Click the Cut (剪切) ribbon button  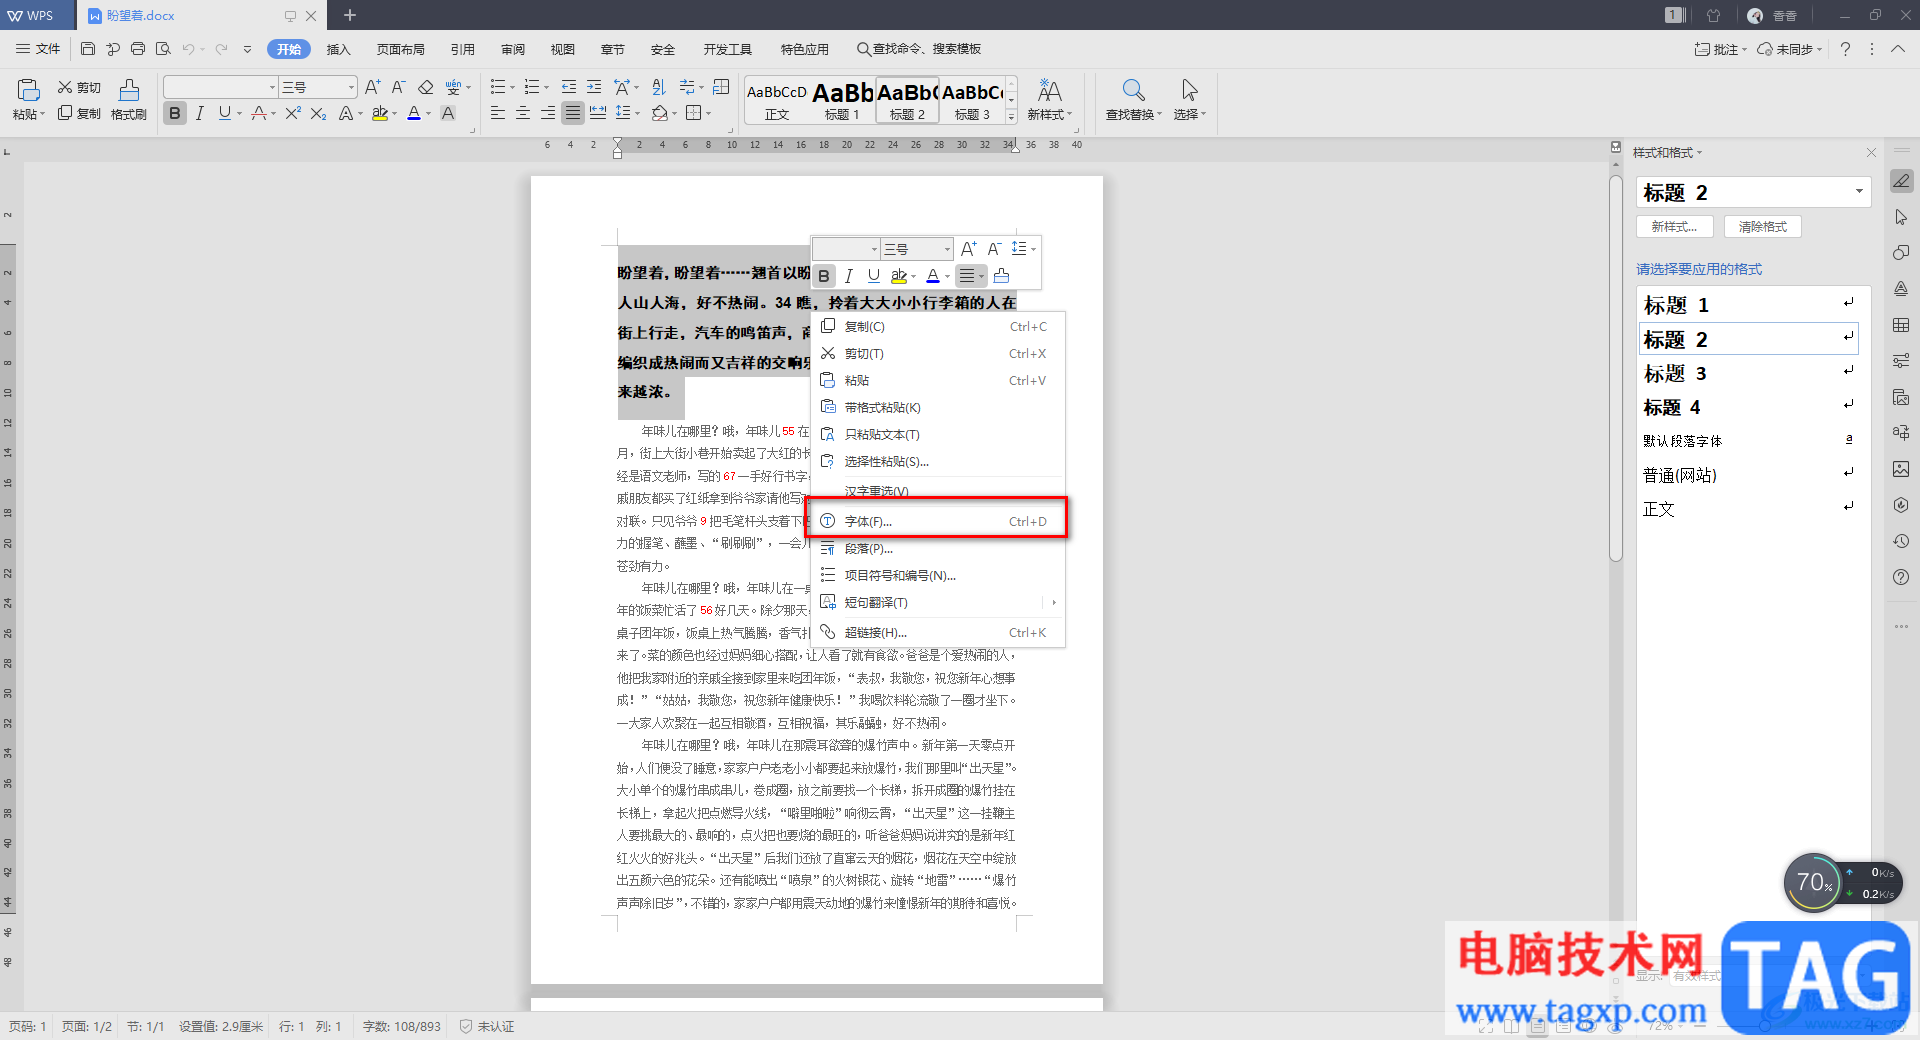point(79,87)
